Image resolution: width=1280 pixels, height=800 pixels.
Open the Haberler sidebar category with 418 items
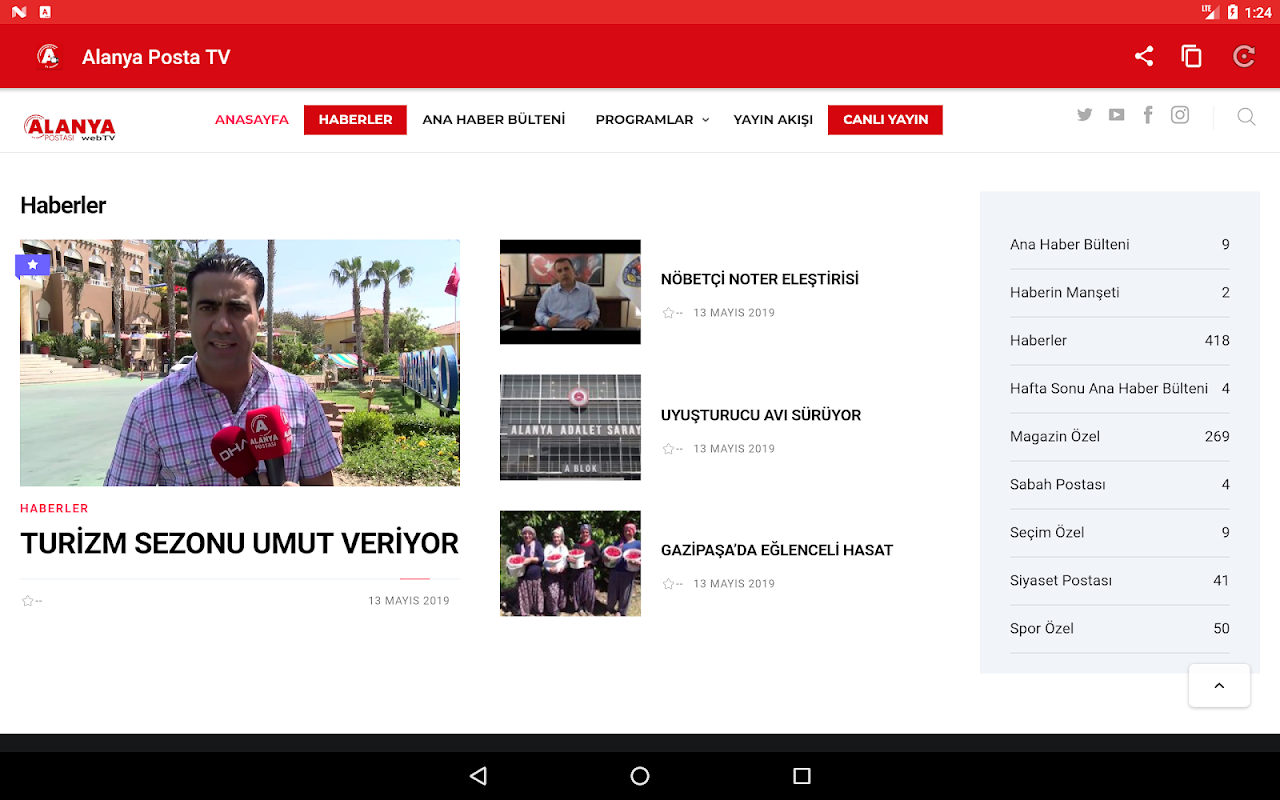(1120, 341)
